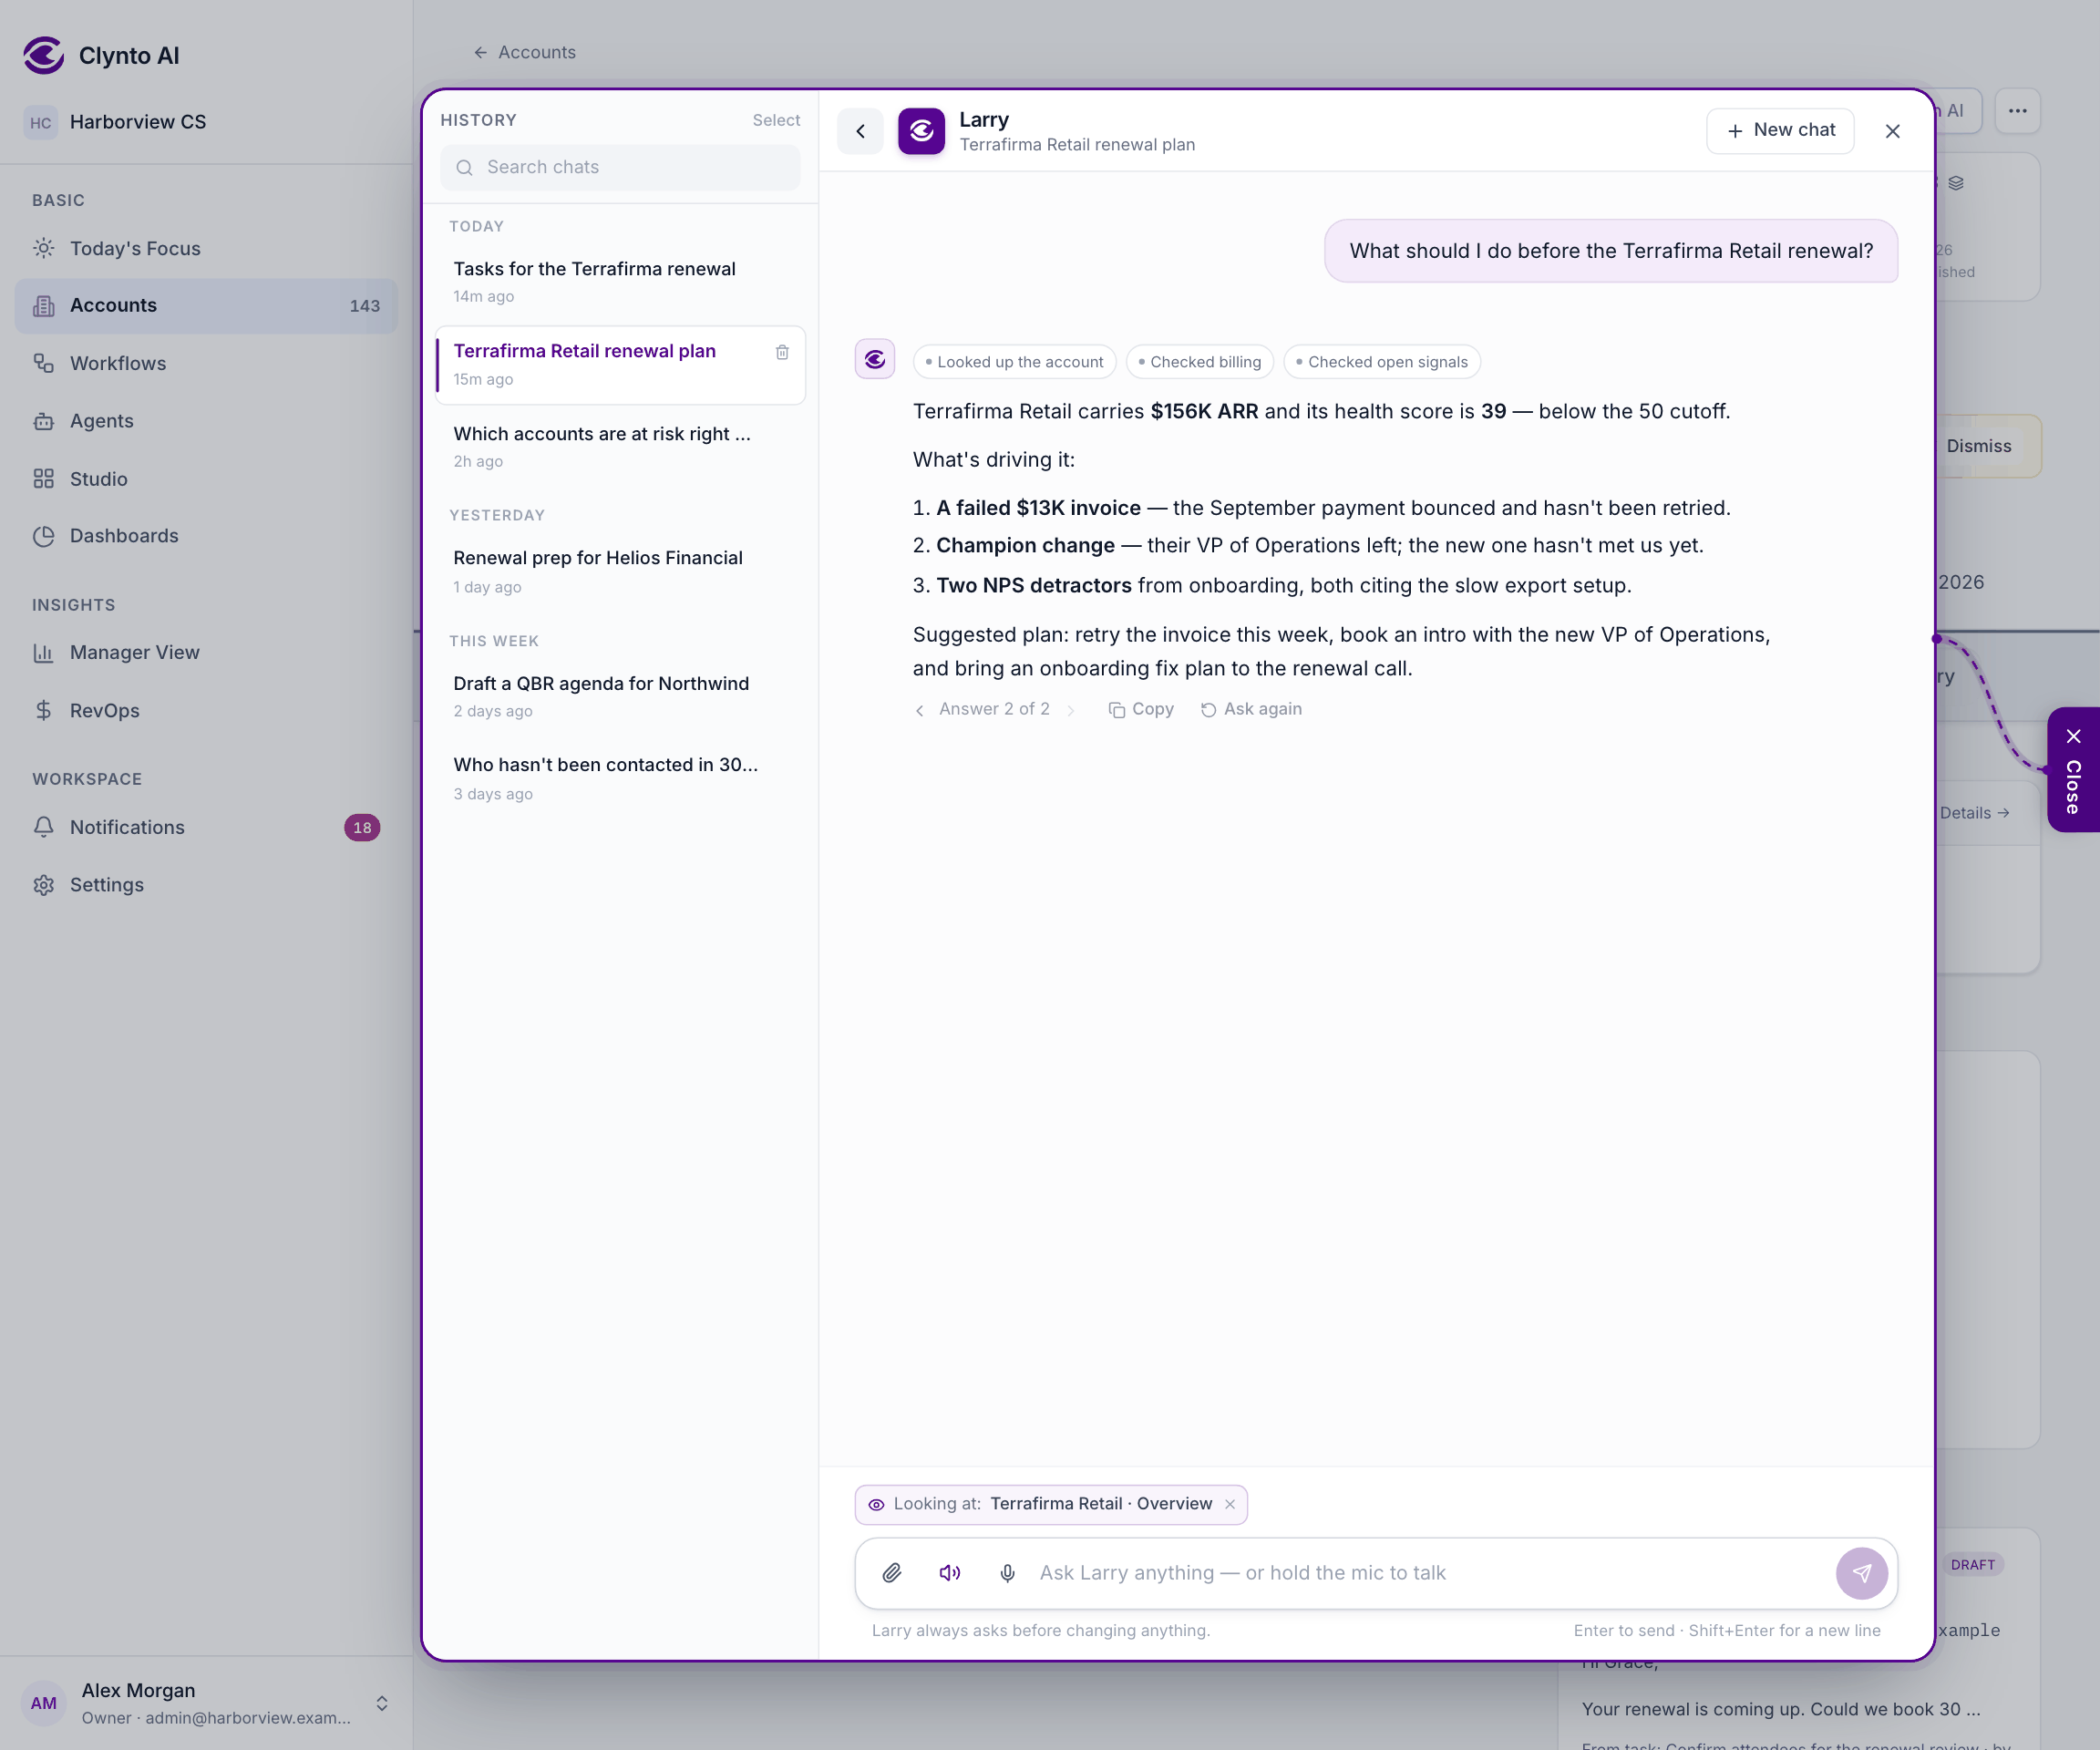Screen dimensions: 2100x1750
Task: Go back to Accounts breadcrumb
Action: (525, 52)
